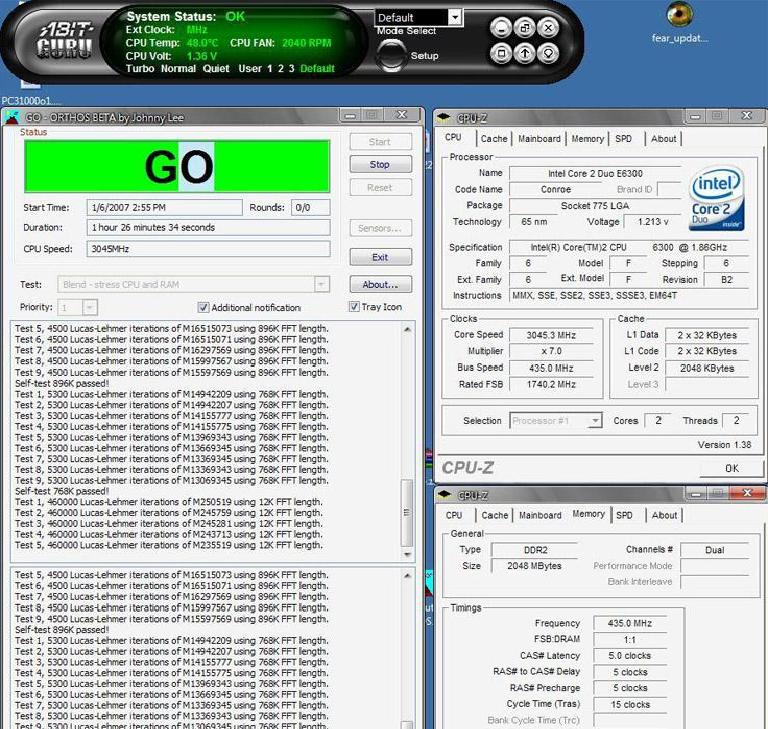Viewport: 768px width, 729px height.
Task: Click the ORTHOS Stop button
Action: pyautogui.click(x=380, y=165)
